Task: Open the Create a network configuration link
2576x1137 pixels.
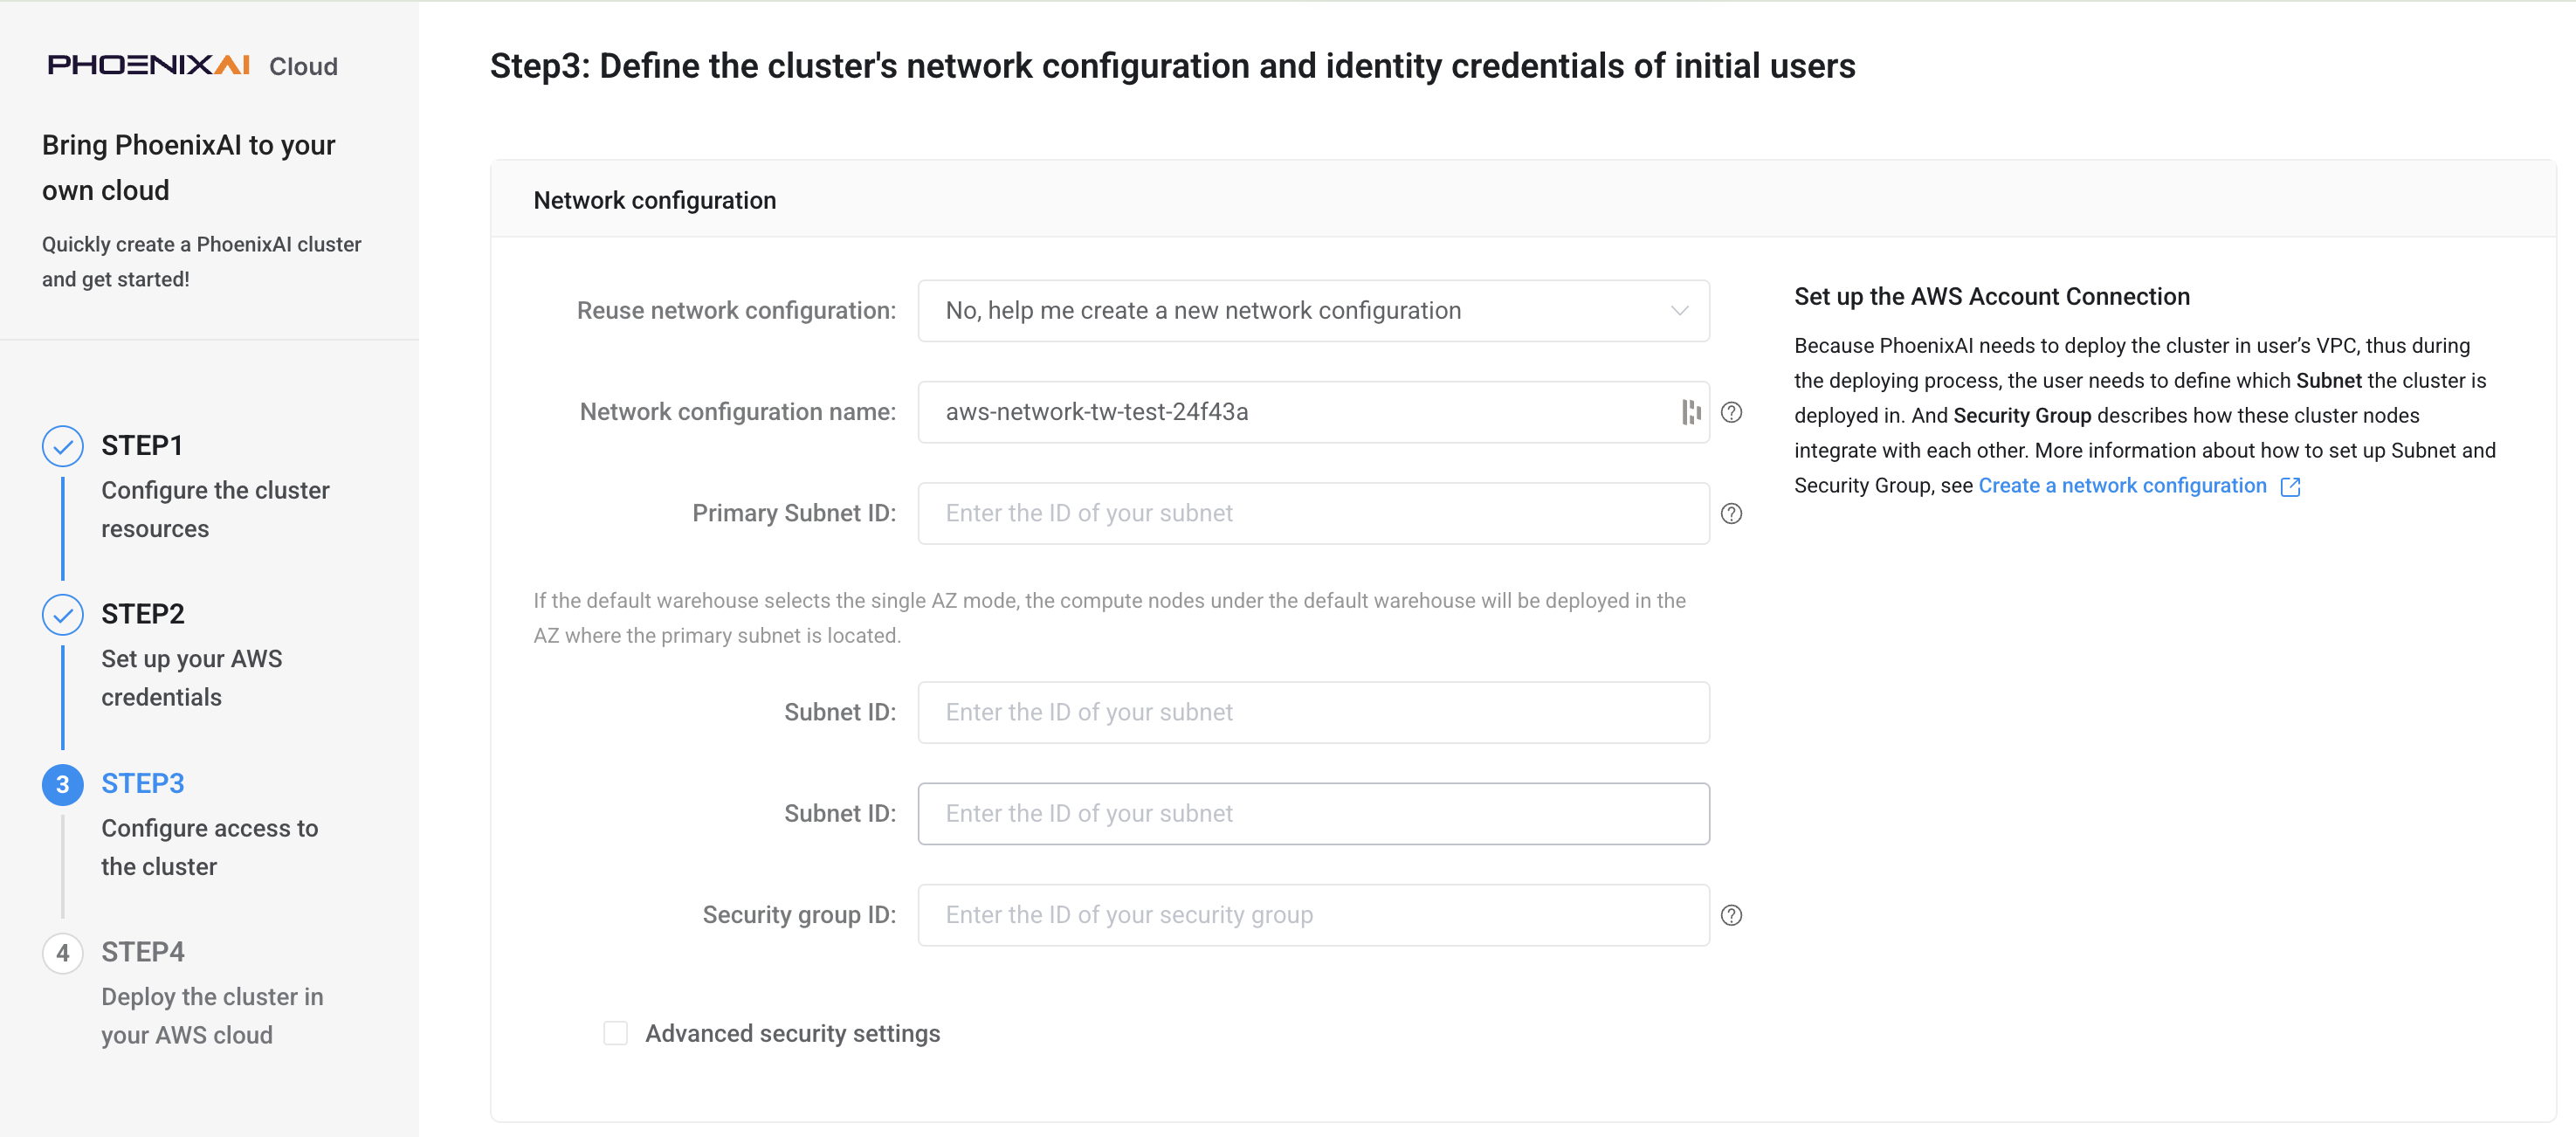Action: coord(2122,486)
